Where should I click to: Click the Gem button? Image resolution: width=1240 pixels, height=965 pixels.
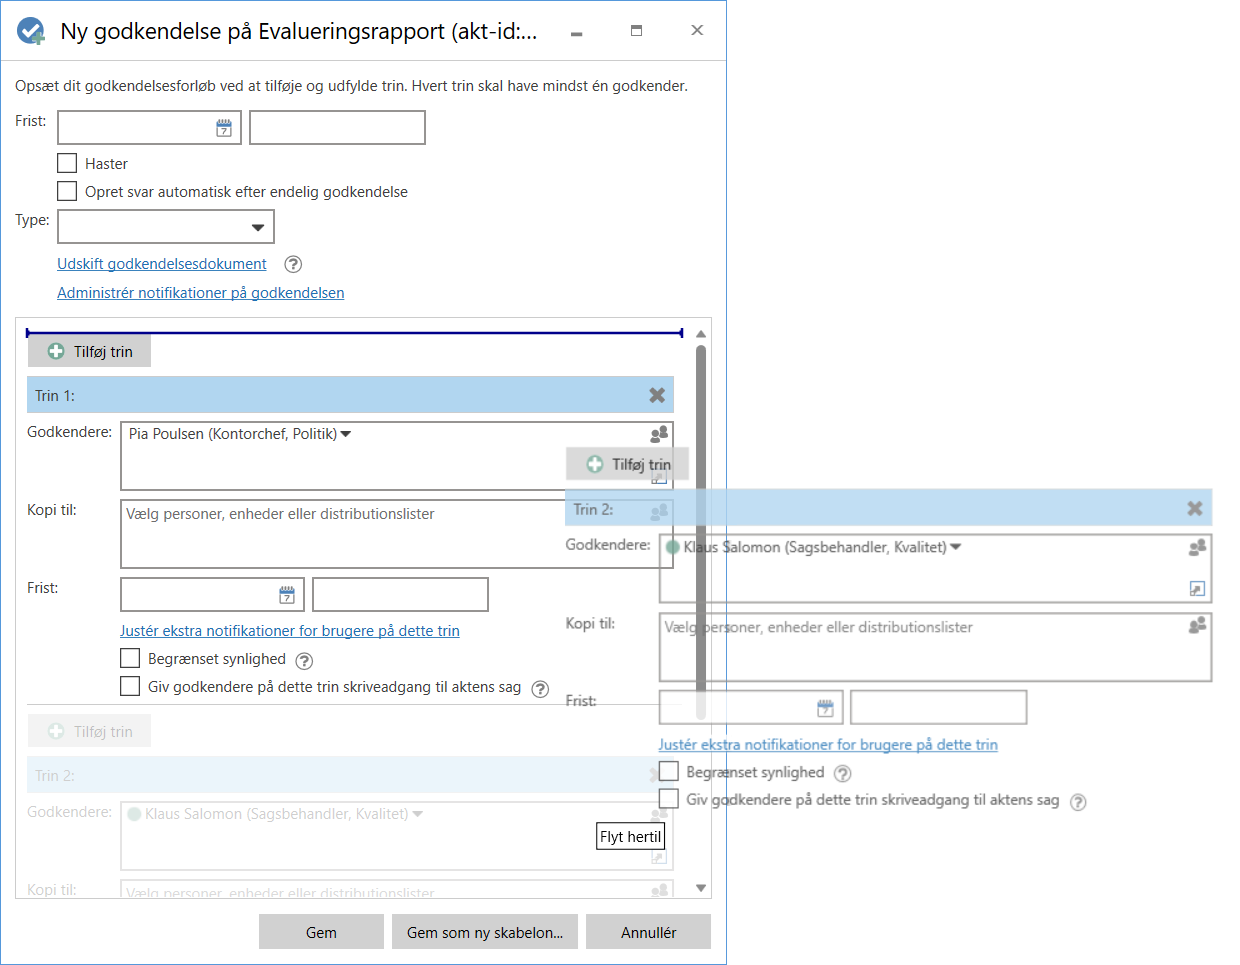coord(321,932)
